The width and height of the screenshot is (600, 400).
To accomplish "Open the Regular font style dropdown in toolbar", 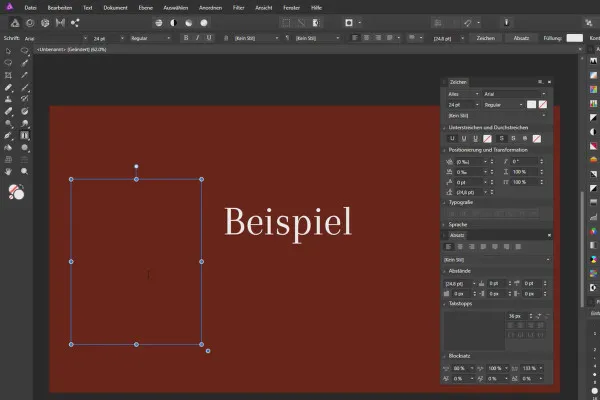I will pyautogui.click(x=150, y=38).
